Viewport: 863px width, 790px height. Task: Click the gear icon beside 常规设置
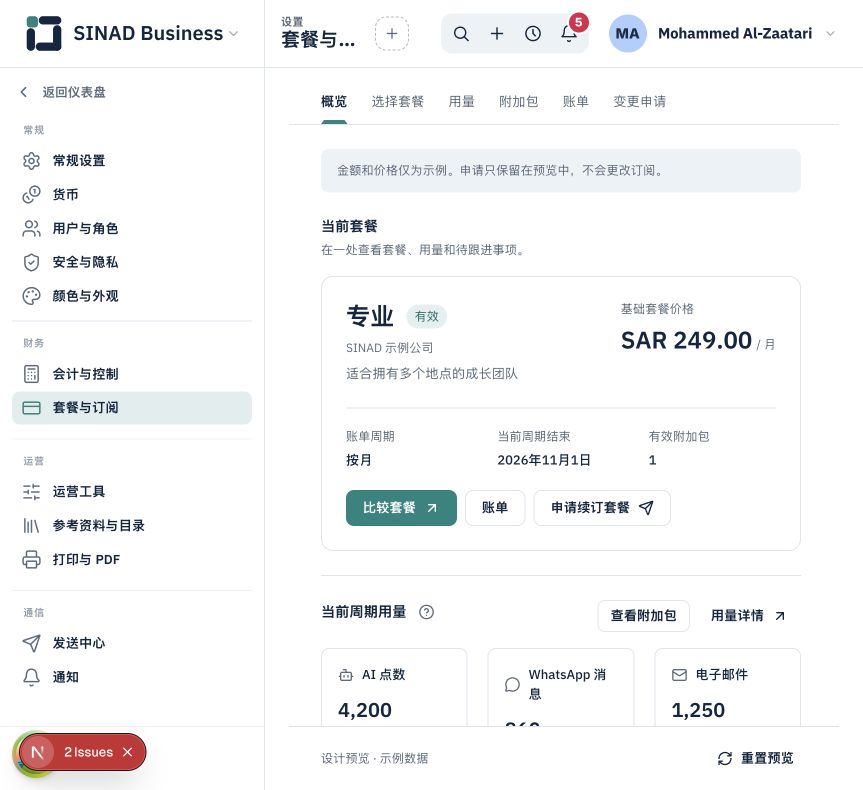click(x=31, y=161)
